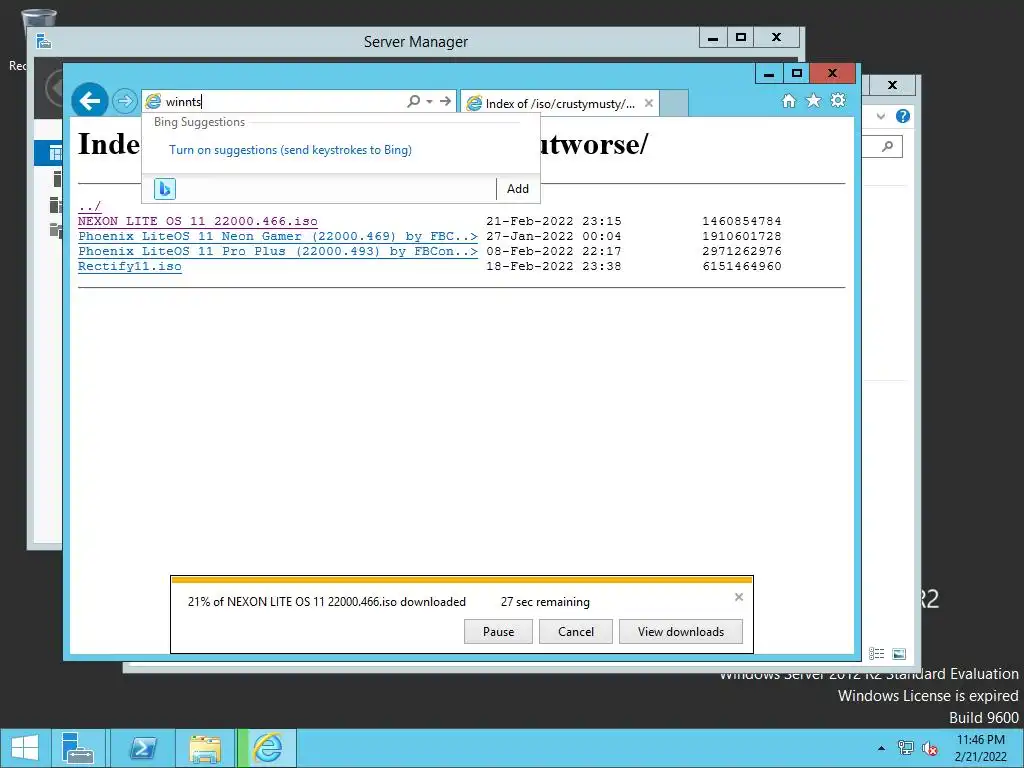Image resolution: width=1024 pixels, height=768 pixels.
Task: Turn on Bing suggestions link
Action: (x=290, y=150)
